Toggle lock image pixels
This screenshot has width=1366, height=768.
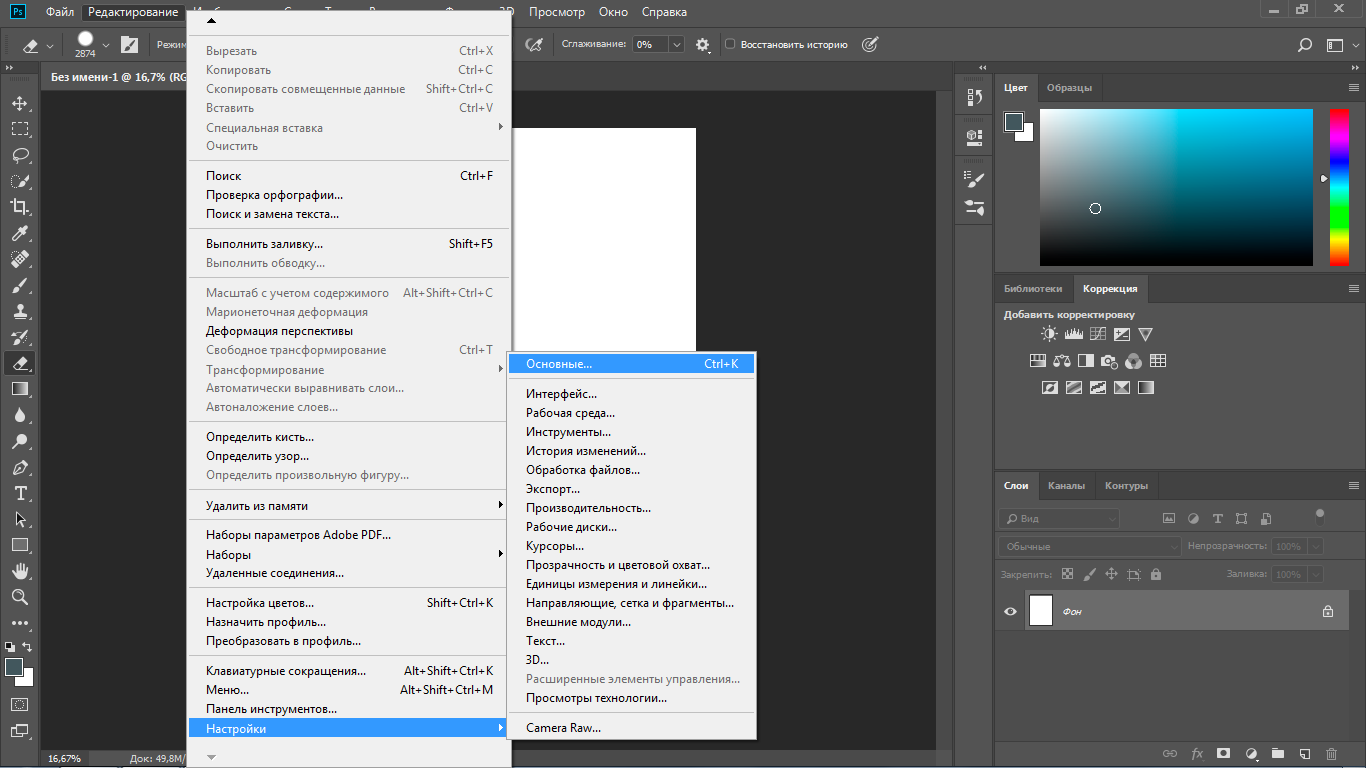pos(1089,575)
